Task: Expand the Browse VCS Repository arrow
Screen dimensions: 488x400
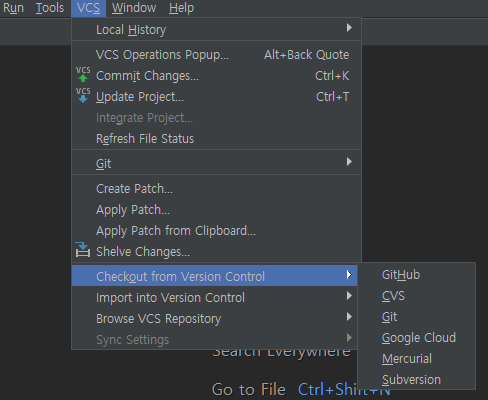Action: coord(349,317)
